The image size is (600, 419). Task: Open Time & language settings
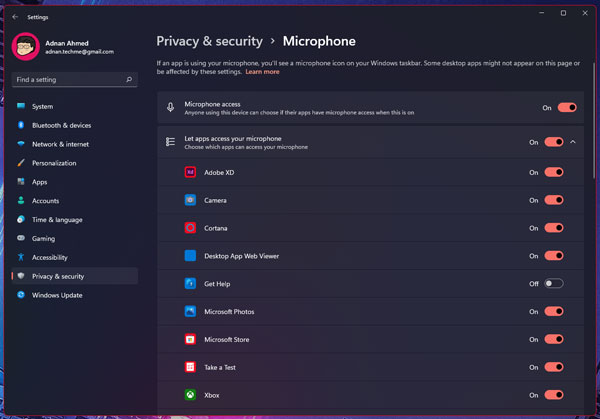[75, 219]
